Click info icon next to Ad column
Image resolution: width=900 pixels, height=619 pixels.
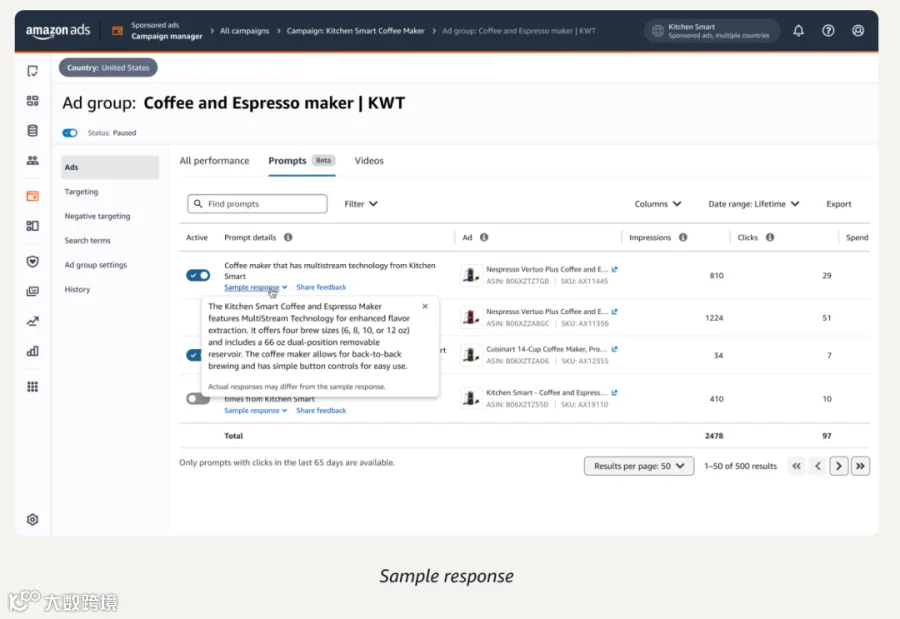point(484,238)
